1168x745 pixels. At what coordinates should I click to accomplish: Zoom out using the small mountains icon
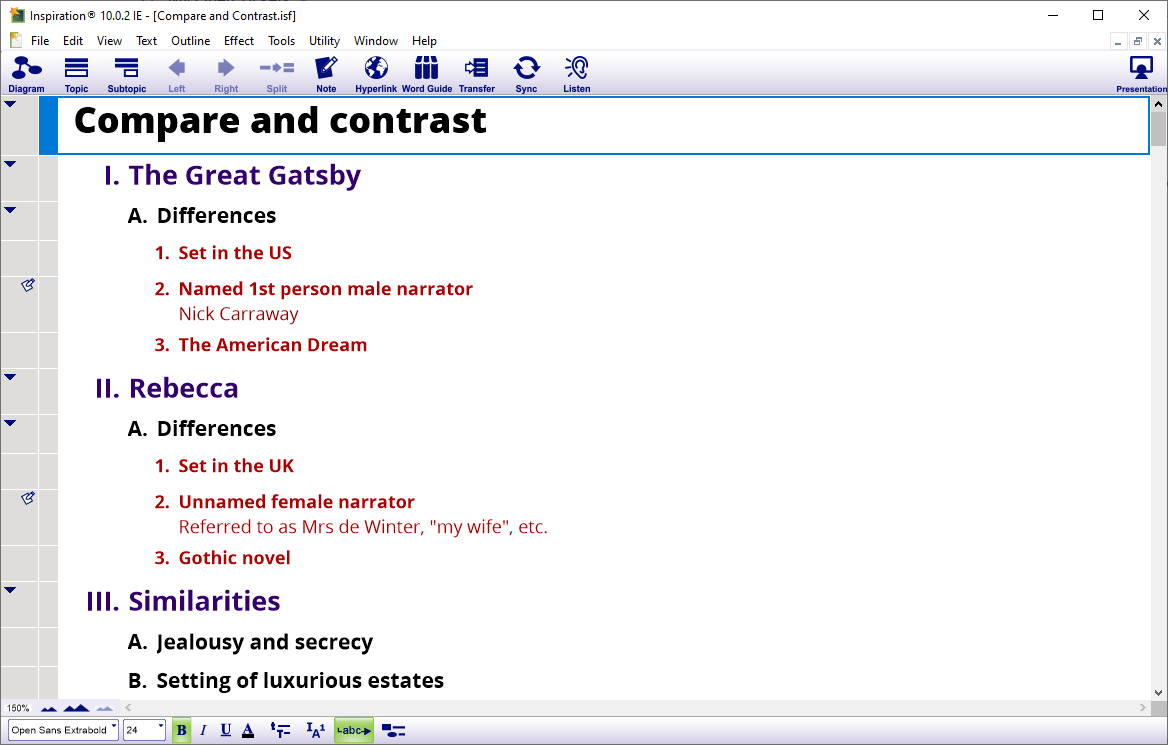[x=48, y=708]
